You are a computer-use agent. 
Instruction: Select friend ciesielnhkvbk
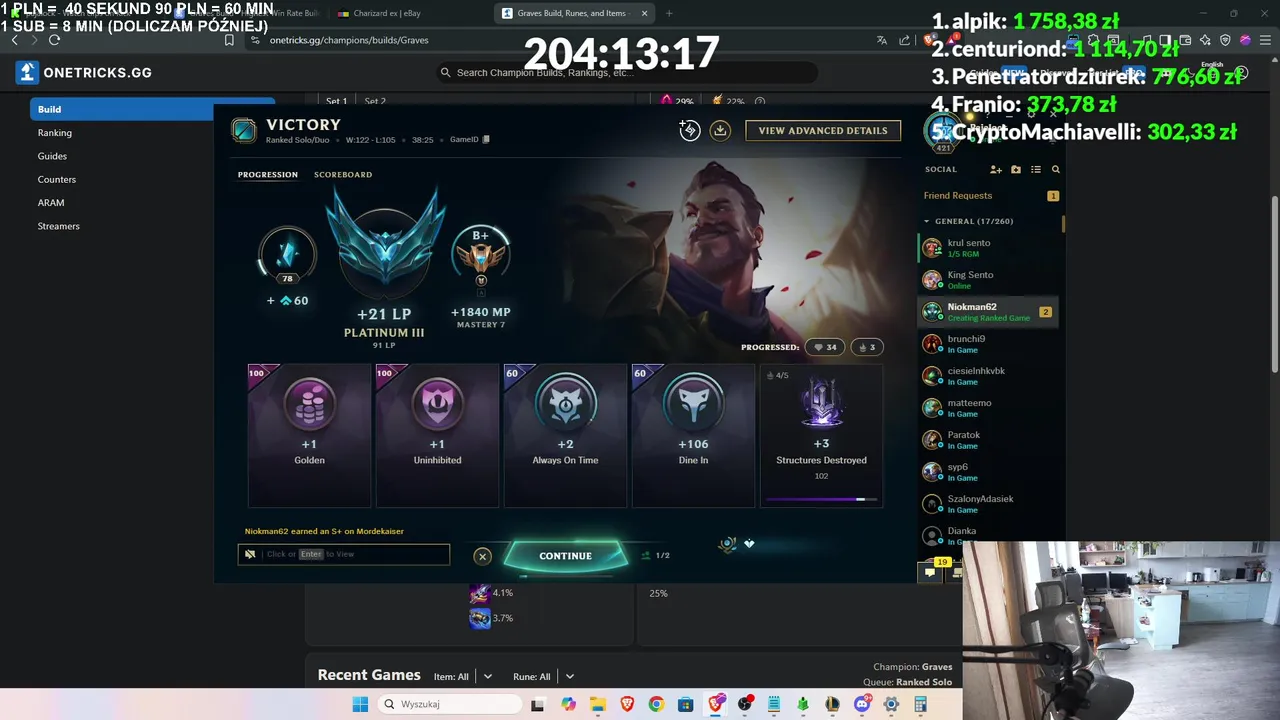(x=990, y=376)
